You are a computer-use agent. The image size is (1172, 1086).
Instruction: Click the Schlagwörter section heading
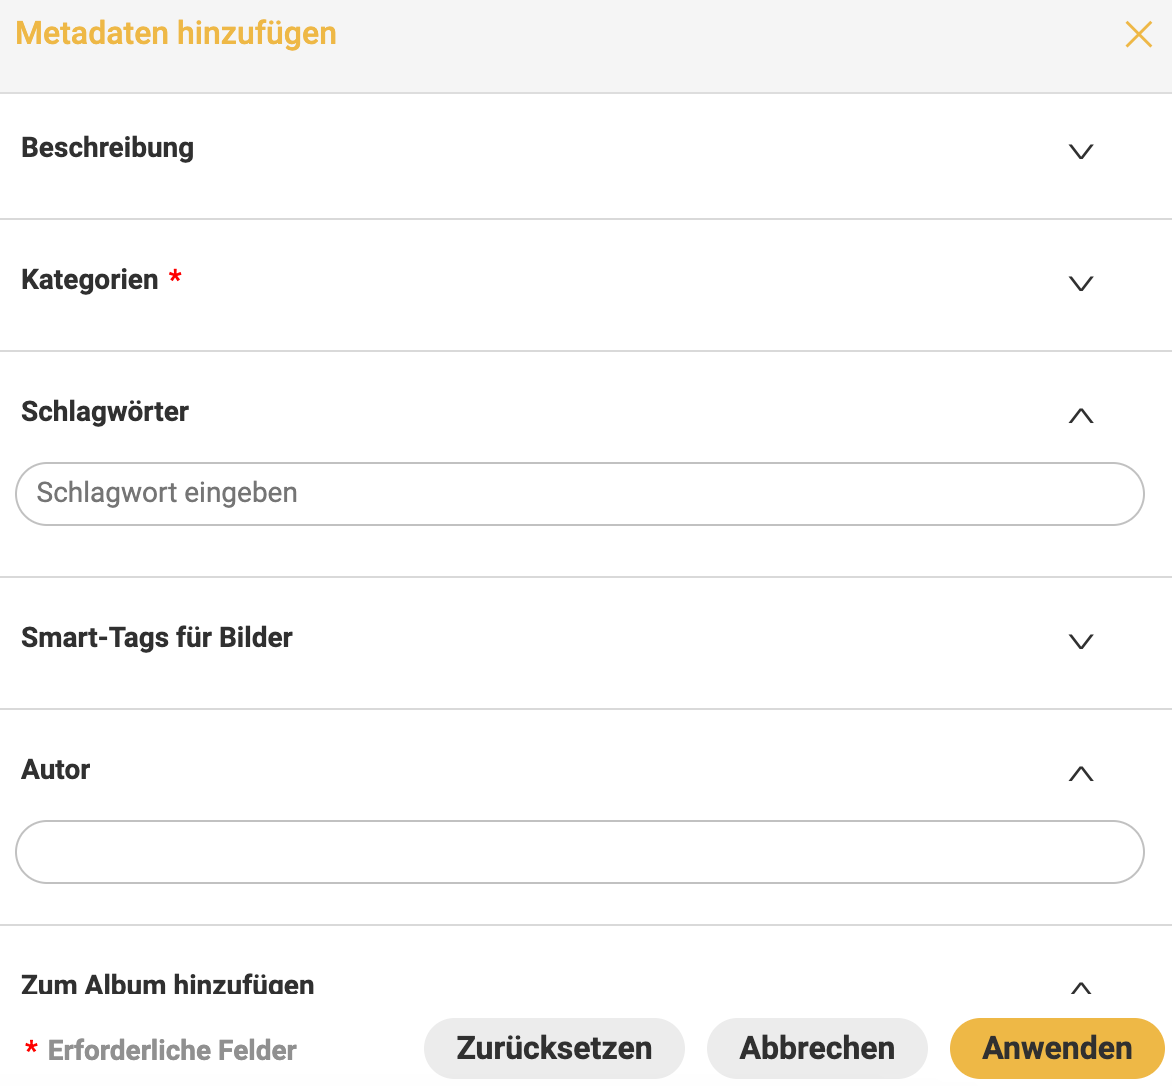(x=105, y=412)
